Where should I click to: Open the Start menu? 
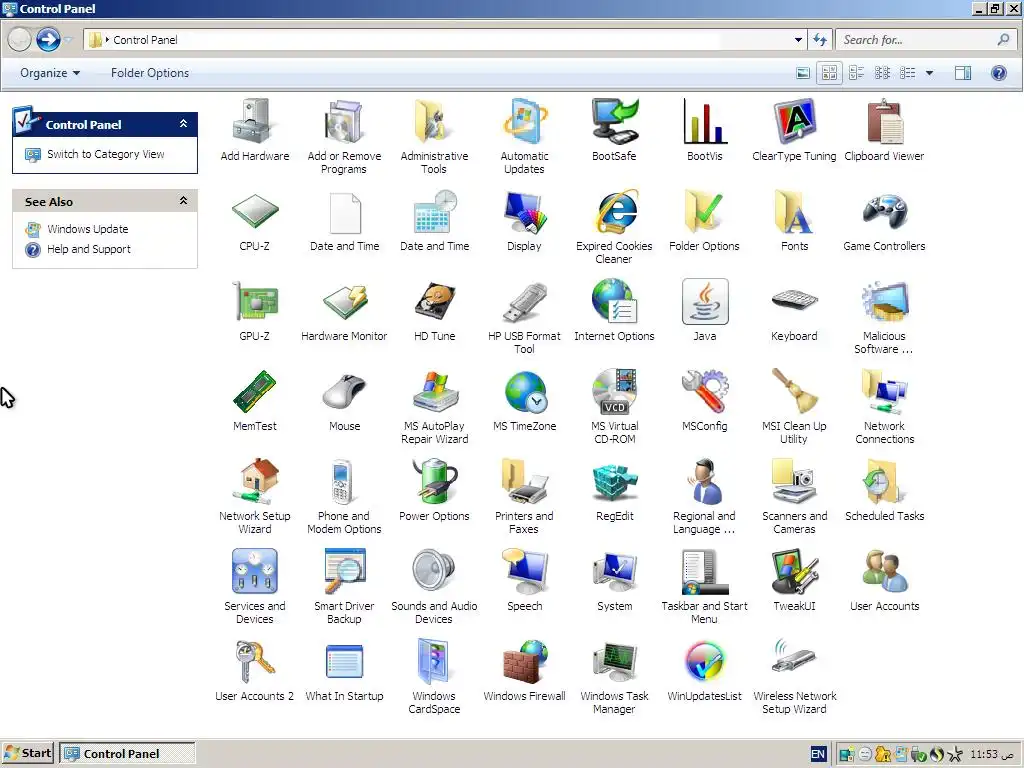click(x=28, y=753)
